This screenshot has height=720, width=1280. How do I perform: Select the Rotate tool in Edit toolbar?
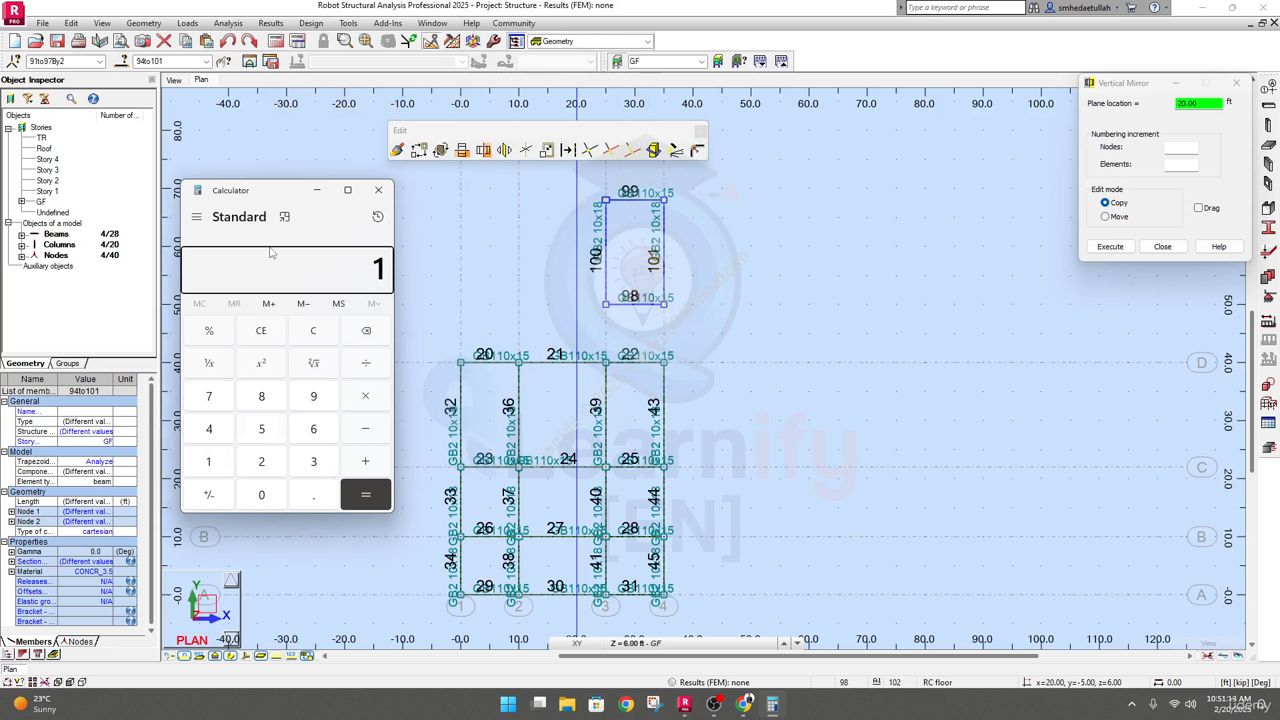pos(440,150)
